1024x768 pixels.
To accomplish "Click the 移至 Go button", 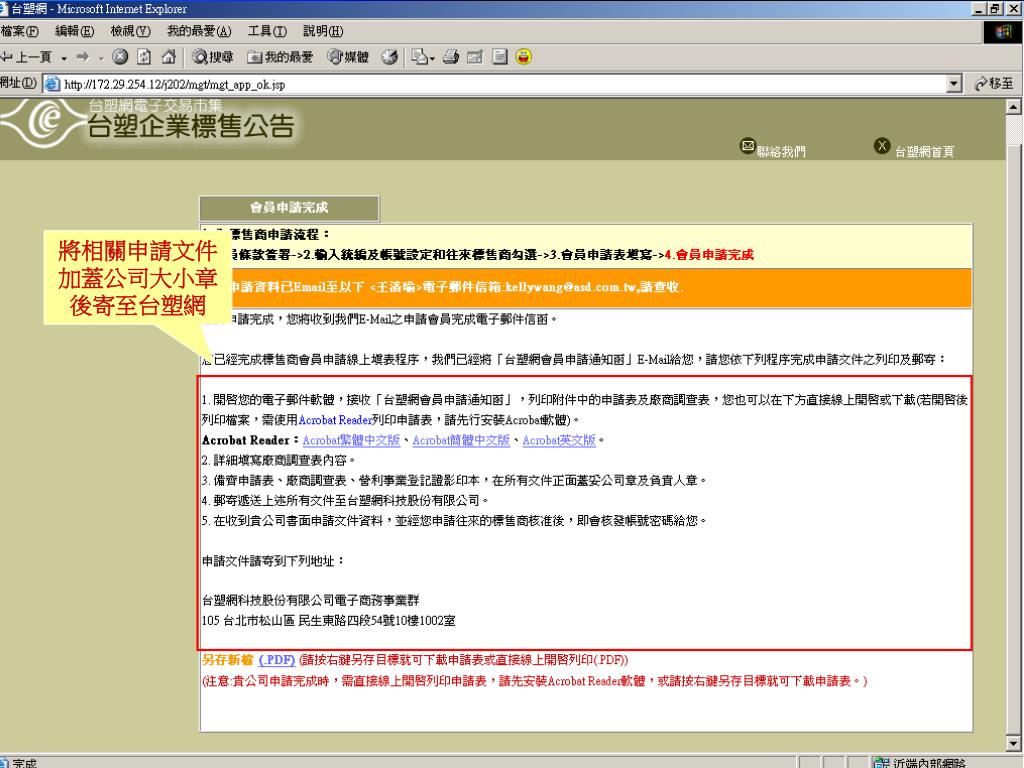I will (993, 84).
